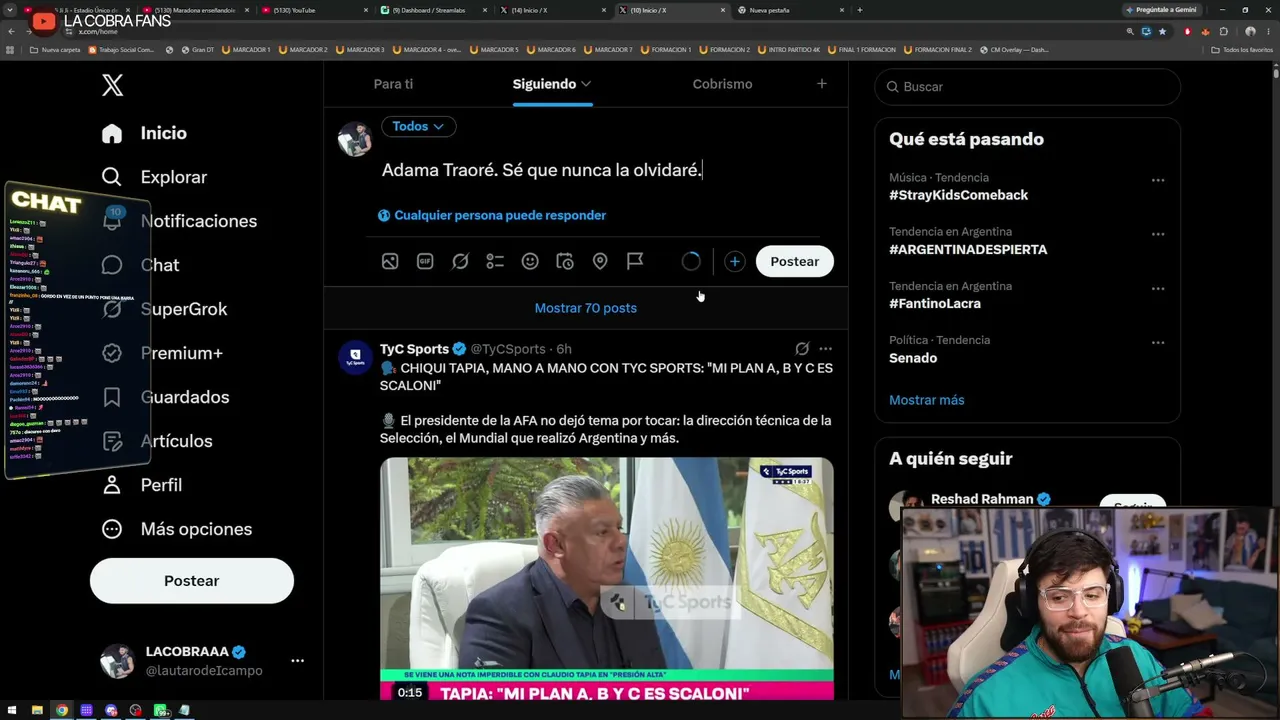Screen dimensions: 1280x720
Task: Play the TyC Sports Tapia video
Action: pyautogui.click(x=606, y=578)
